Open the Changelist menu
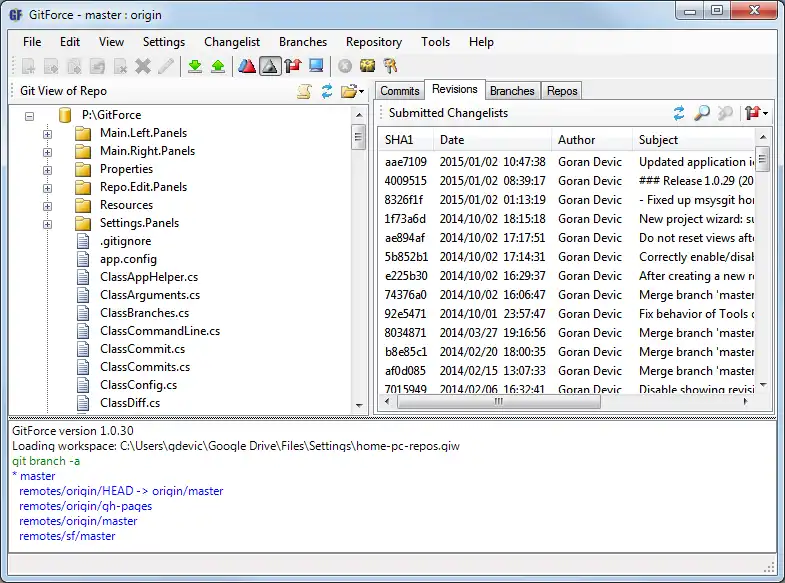Image resolution: width=785 pixels, height=583 pixels. pyautogui.click(x=232, y=42)
